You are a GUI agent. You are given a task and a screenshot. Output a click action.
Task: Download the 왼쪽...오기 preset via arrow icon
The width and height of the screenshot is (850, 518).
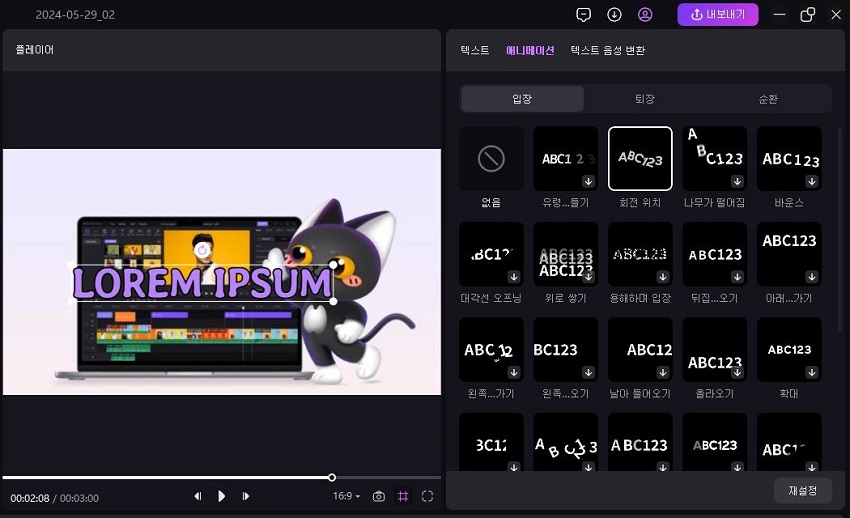588,372
